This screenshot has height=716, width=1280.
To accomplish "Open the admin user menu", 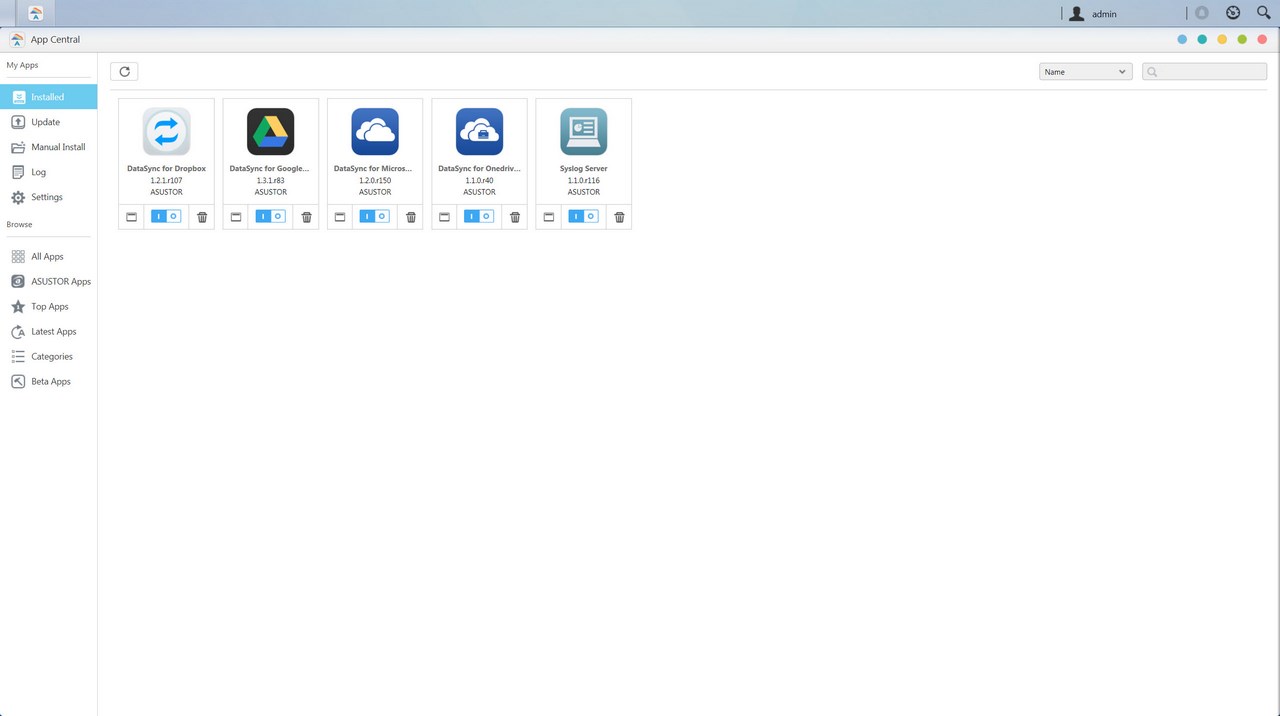I will click(1093, 14).
